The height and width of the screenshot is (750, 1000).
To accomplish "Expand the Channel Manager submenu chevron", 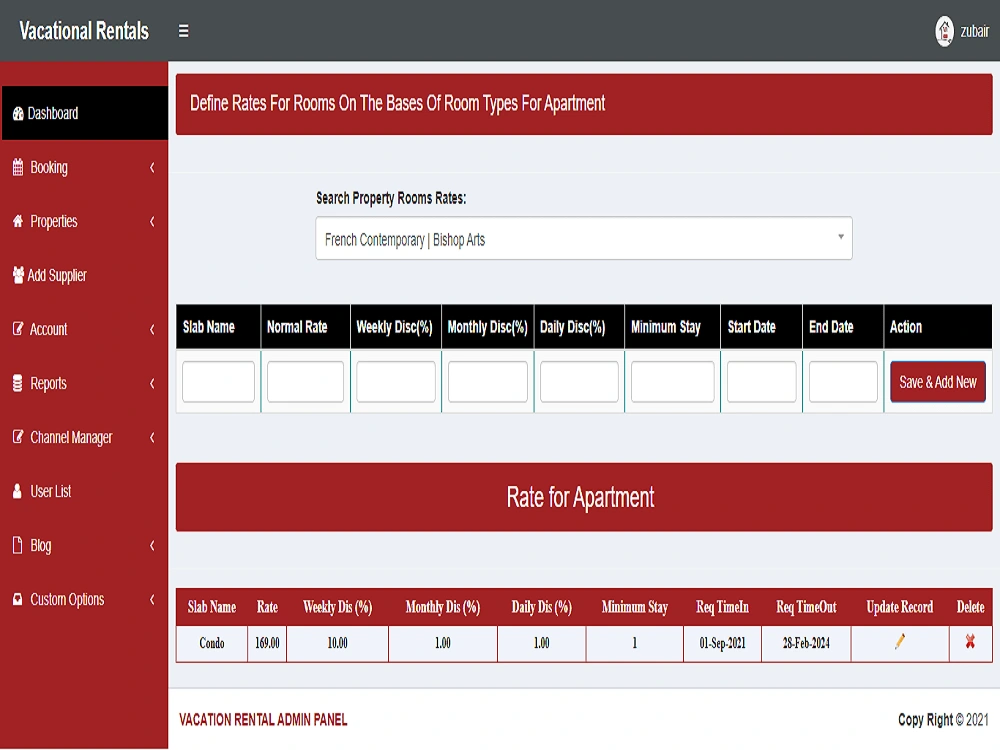I will point(152,437).
